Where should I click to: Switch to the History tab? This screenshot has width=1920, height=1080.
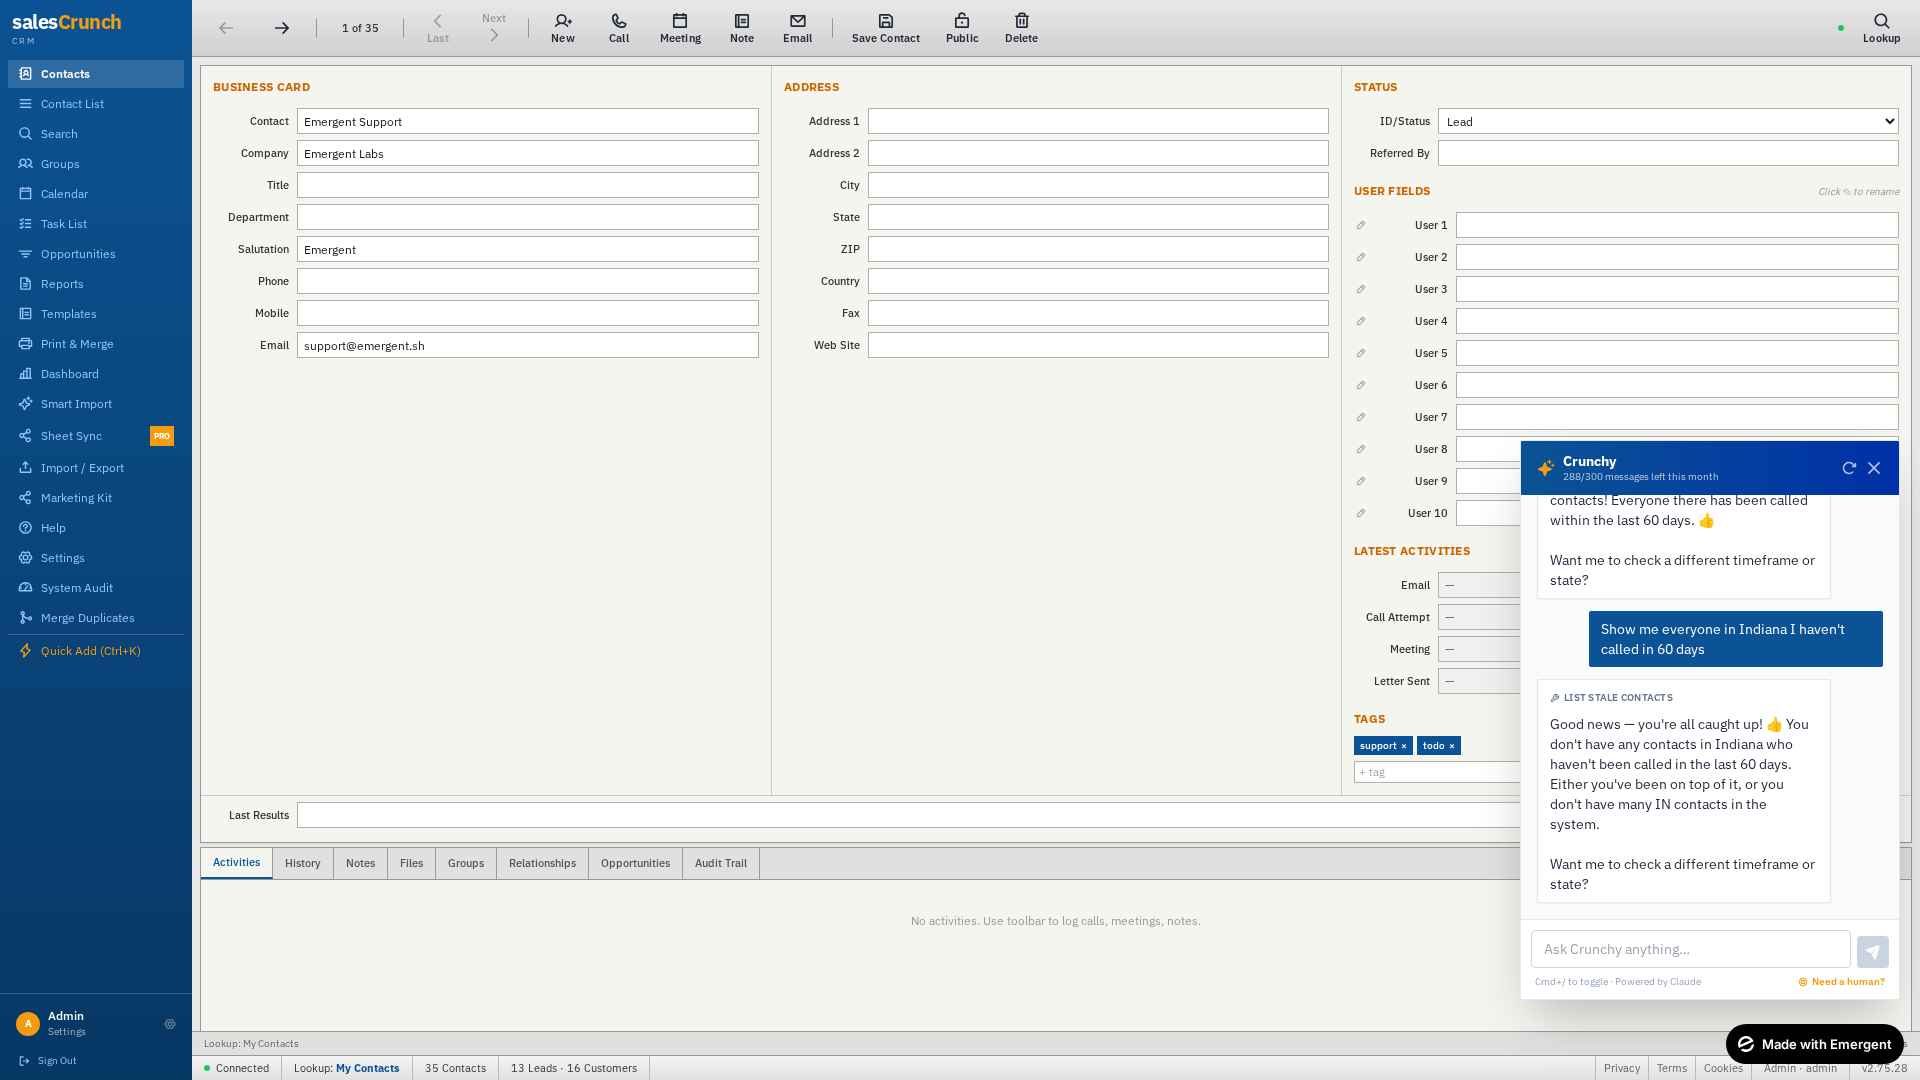(x=302, y=863)
